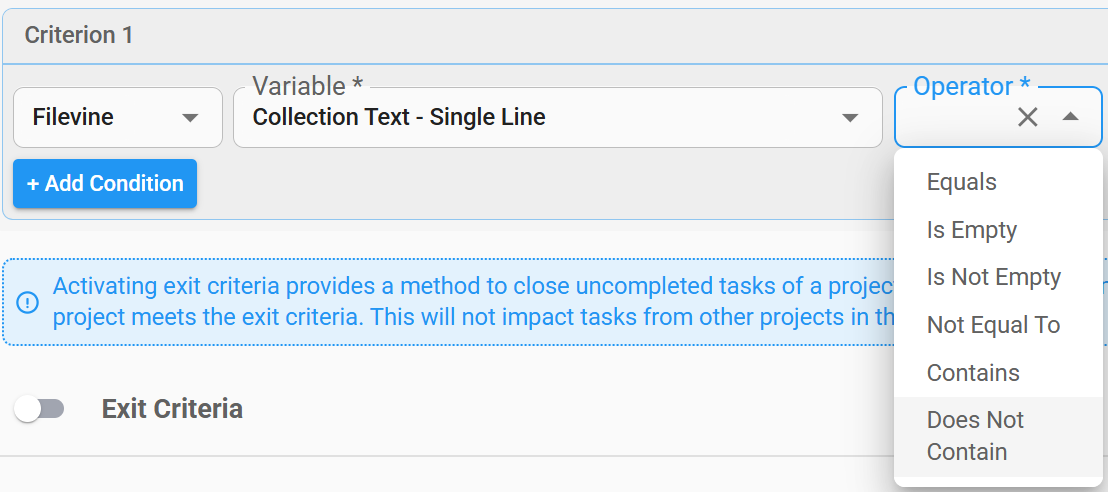Image resolution: width=1108 pixels, height=492 pixels.
Task: Click the Exit Criteria label text
Action: click(172, 409)
